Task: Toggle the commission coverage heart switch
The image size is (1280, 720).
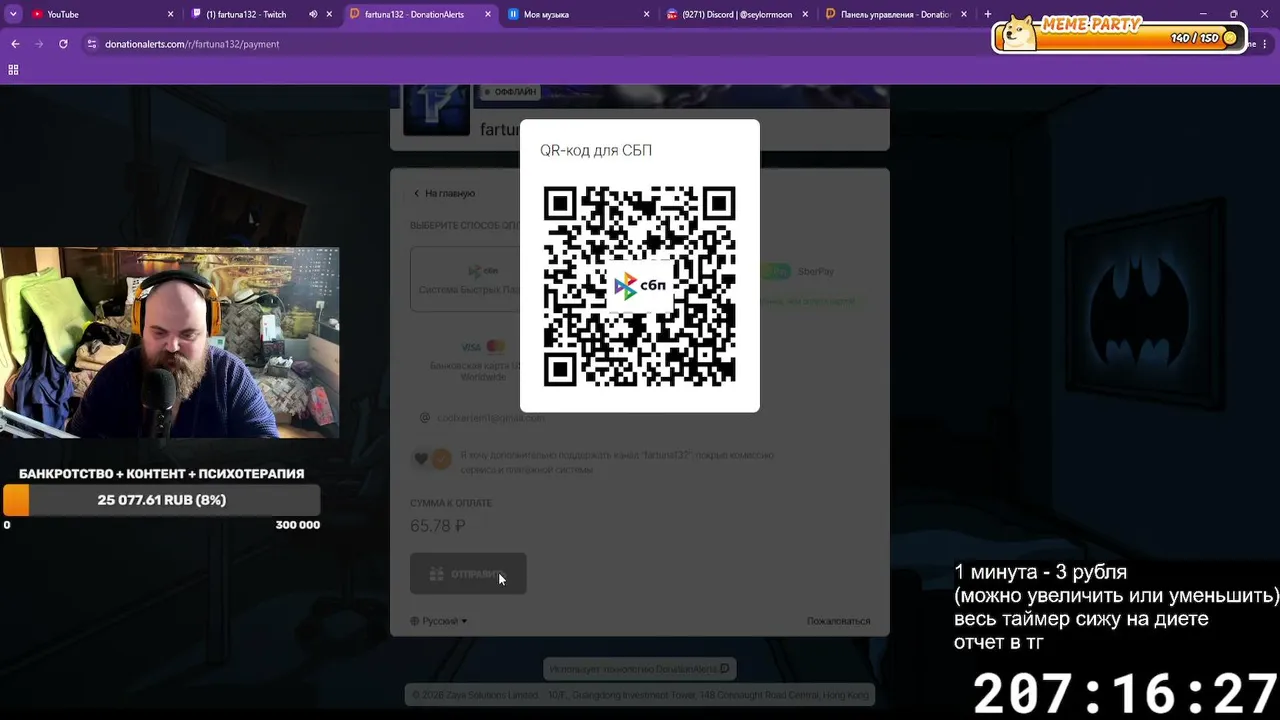Action: (432, 459)
